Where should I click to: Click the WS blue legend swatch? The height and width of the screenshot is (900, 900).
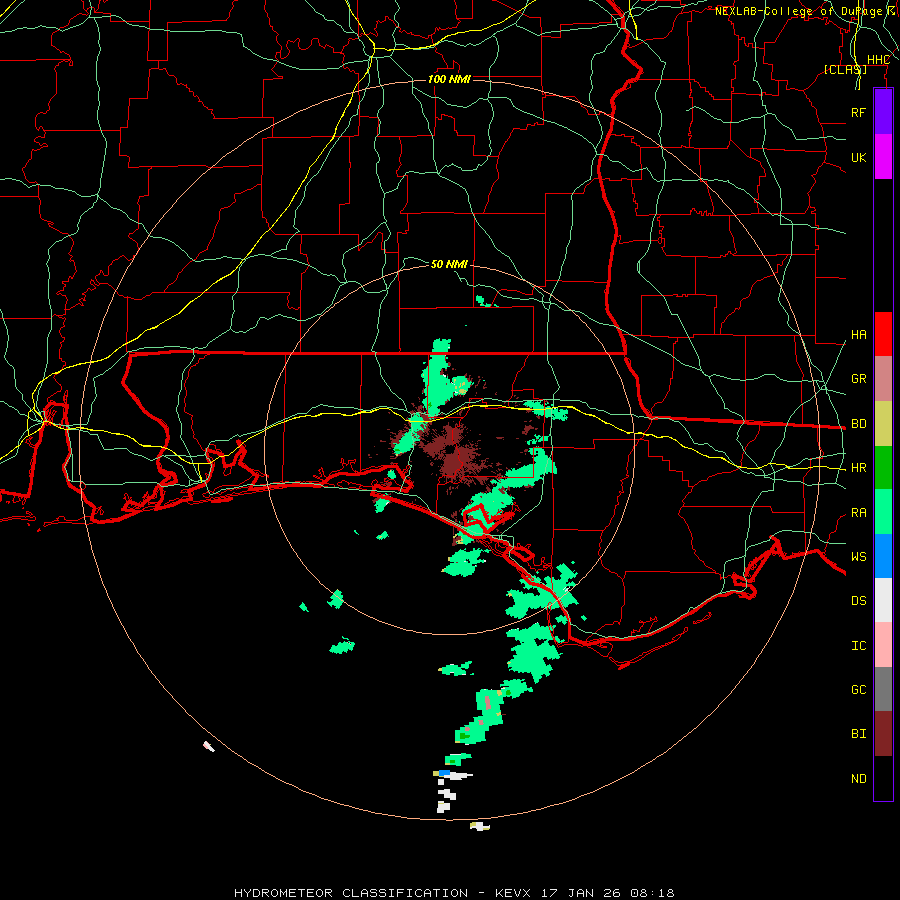(883, 556)
